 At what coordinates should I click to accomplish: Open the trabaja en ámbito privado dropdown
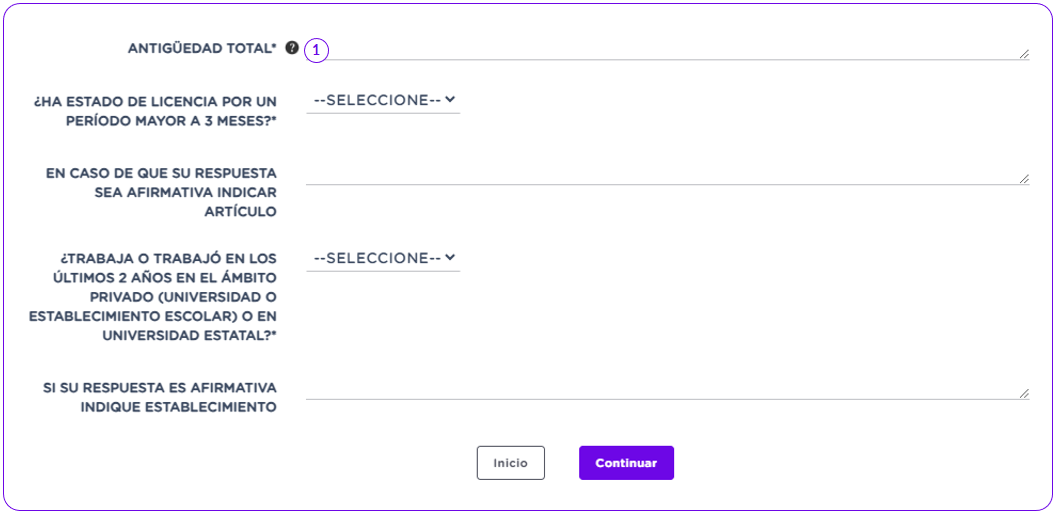[383, 258]
